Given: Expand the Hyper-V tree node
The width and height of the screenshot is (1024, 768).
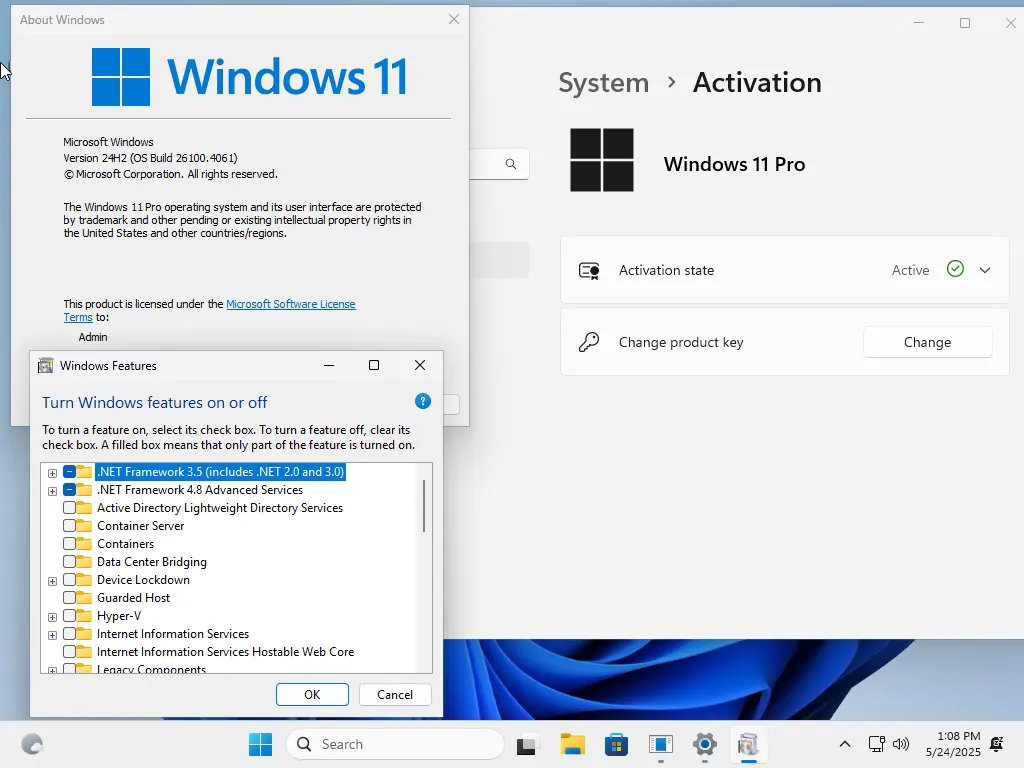Looking at the screenshot, I should pos(52,617).
